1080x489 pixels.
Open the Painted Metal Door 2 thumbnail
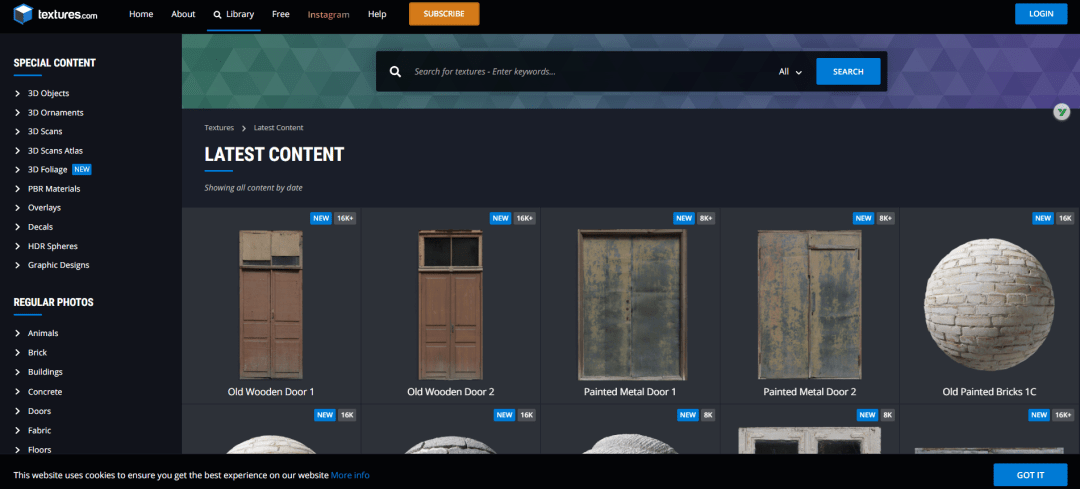click(x=810, y=304)
